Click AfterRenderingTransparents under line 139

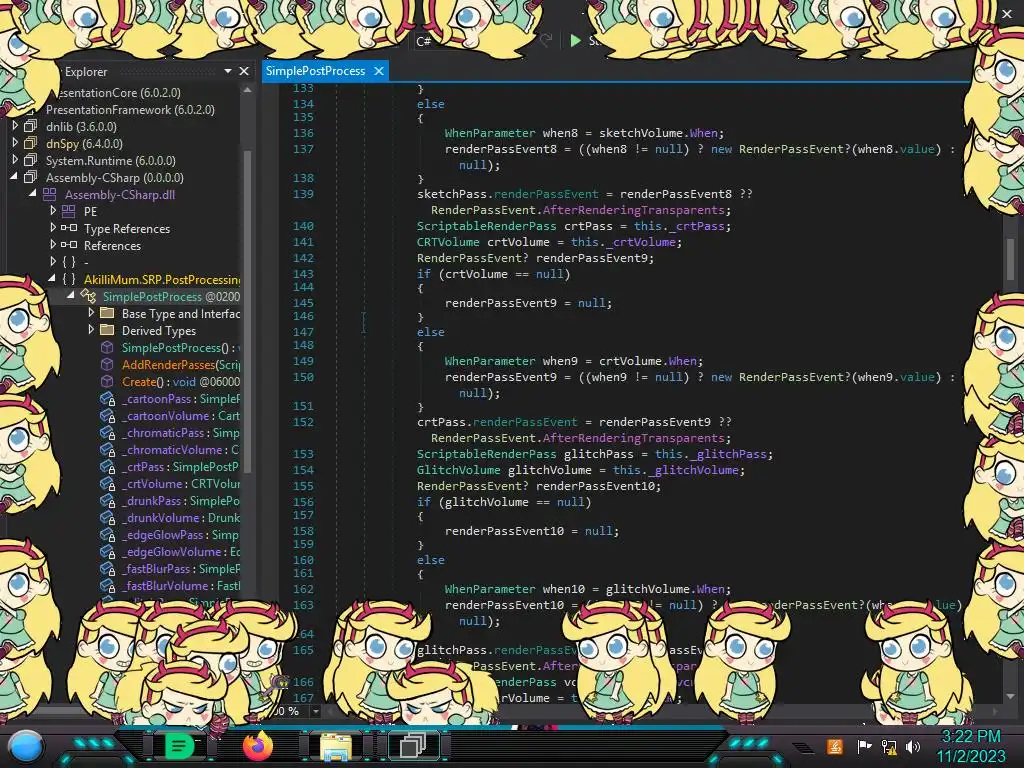633,210
